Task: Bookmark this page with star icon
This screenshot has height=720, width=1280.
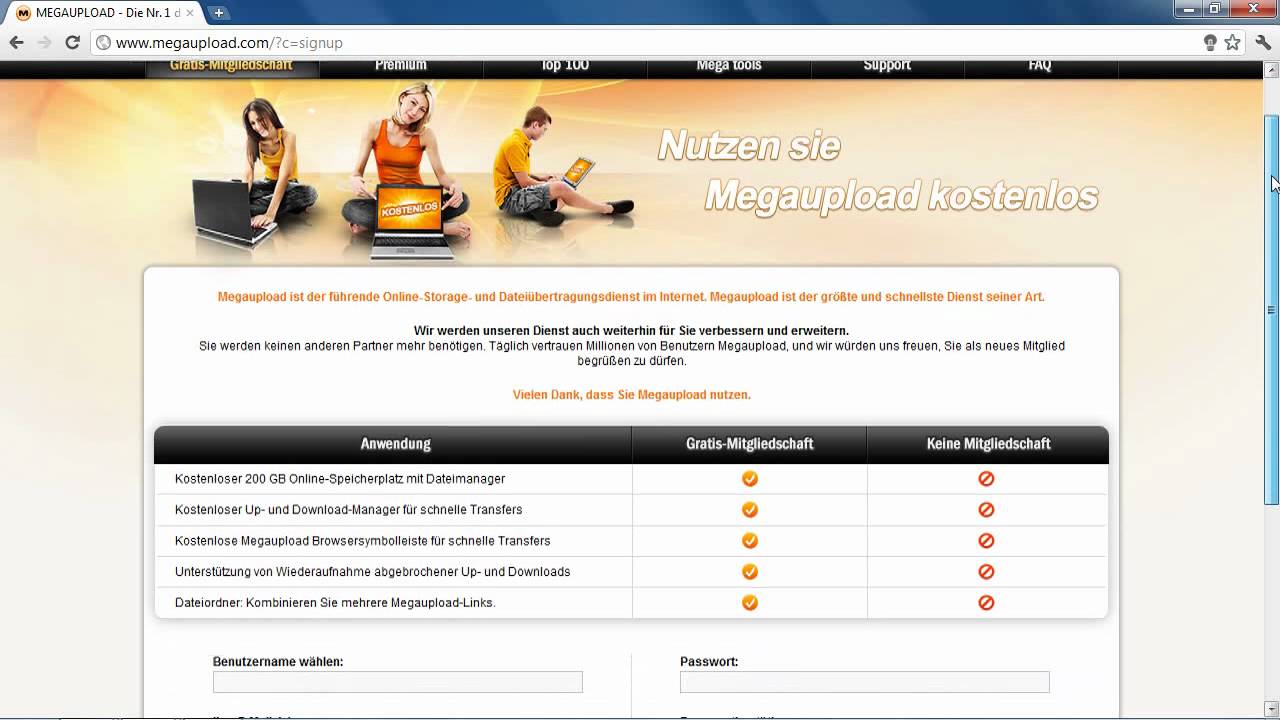Action: (1232, 42)
